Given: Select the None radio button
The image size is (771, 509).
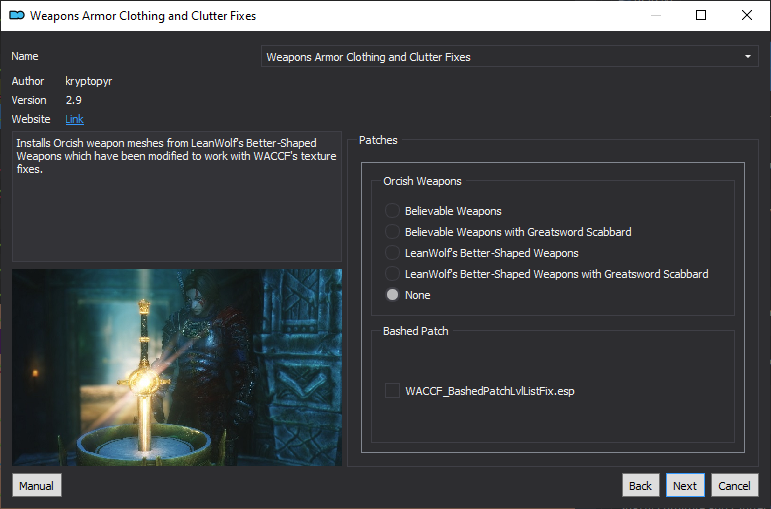Looking at the screenshot, I should point(392,295).
